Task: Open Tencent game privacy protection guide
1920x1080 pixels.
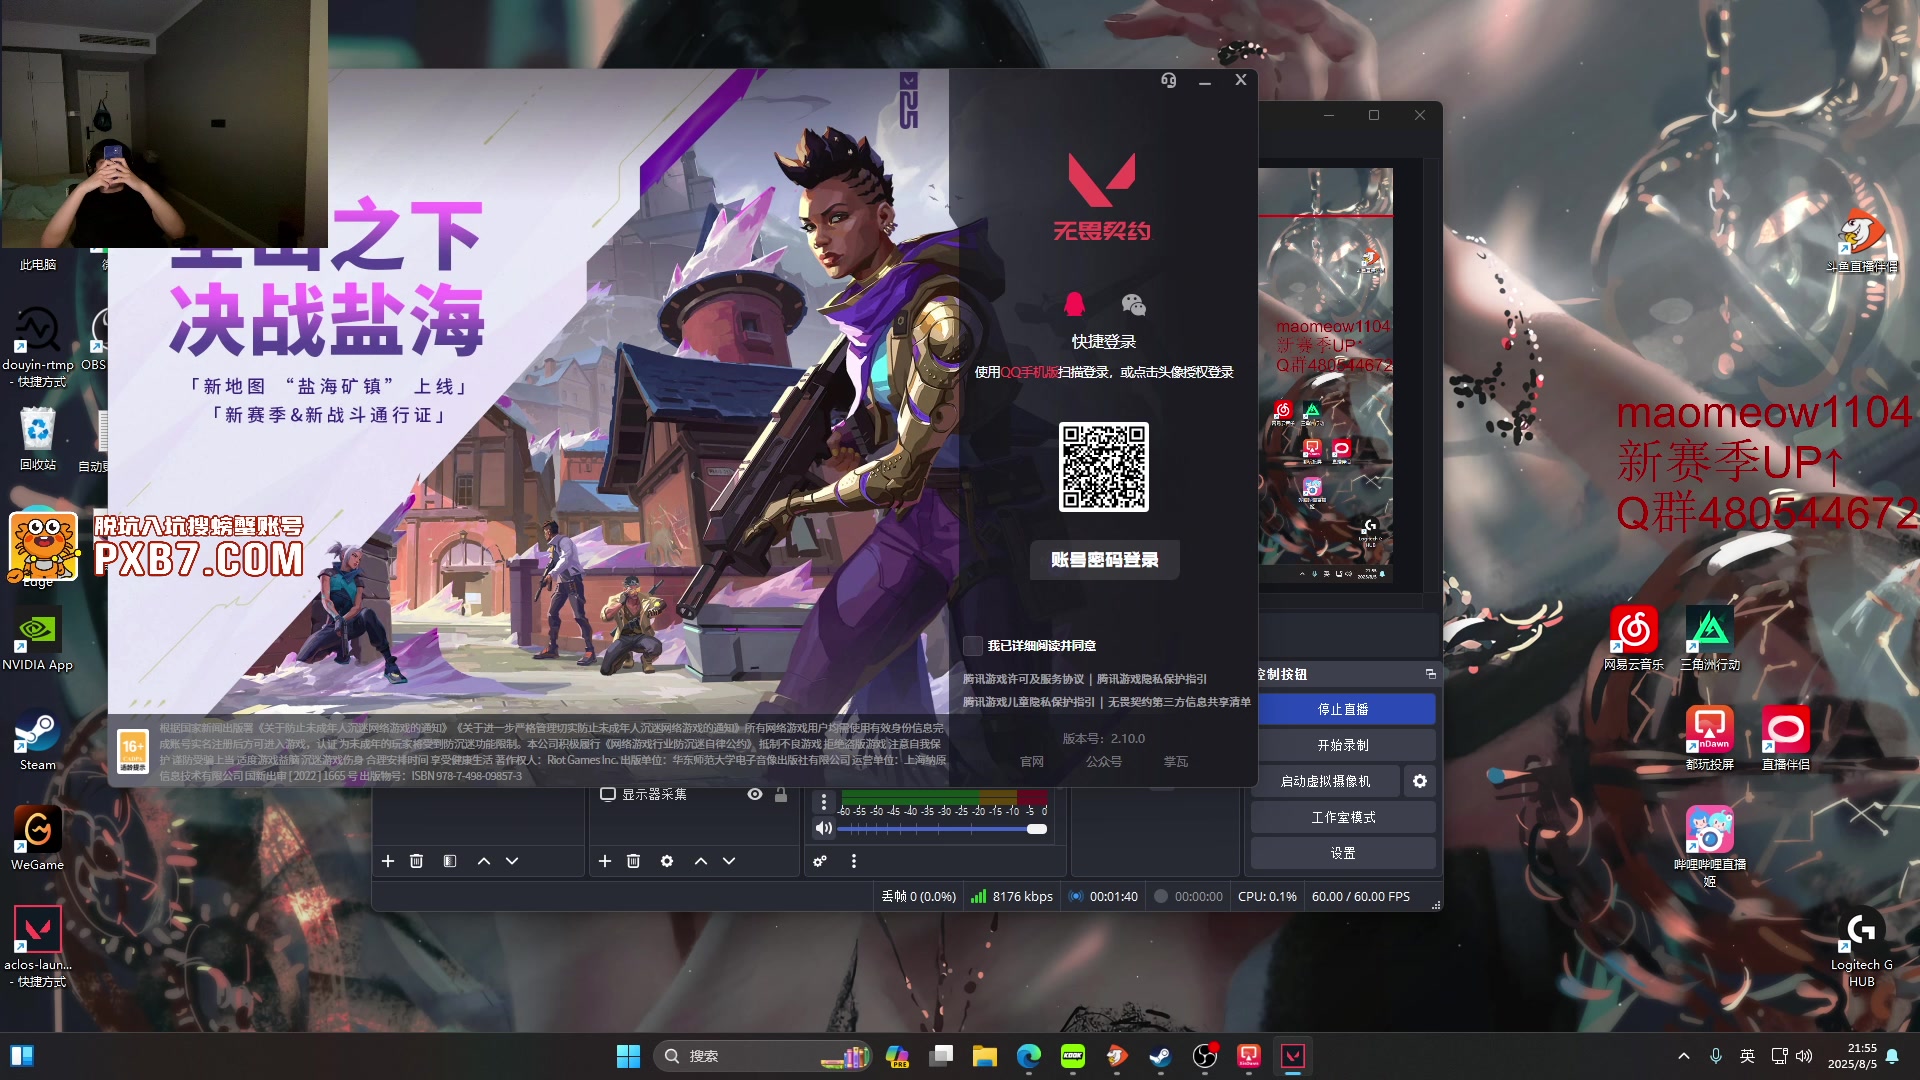Action: (1151, 679)
